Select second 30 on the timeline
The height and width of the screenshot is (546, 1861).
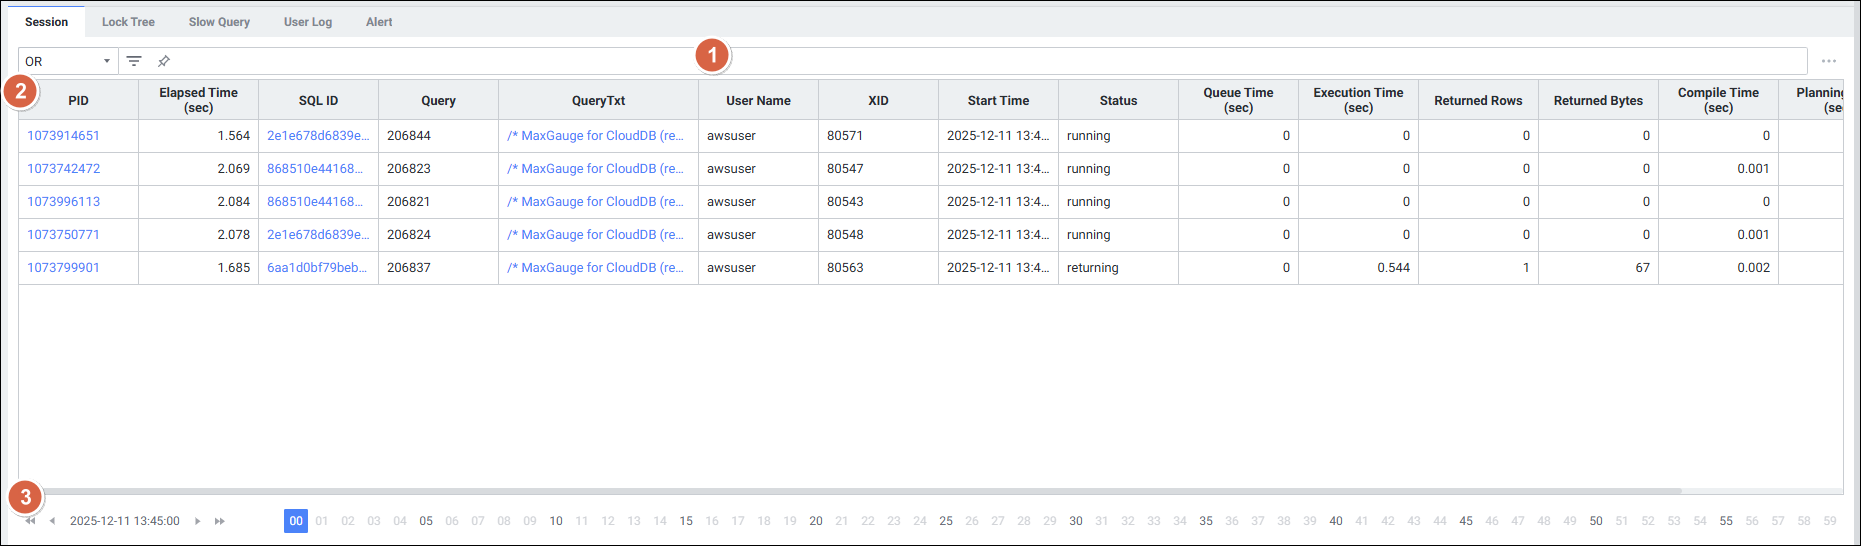pos(1076,521)
